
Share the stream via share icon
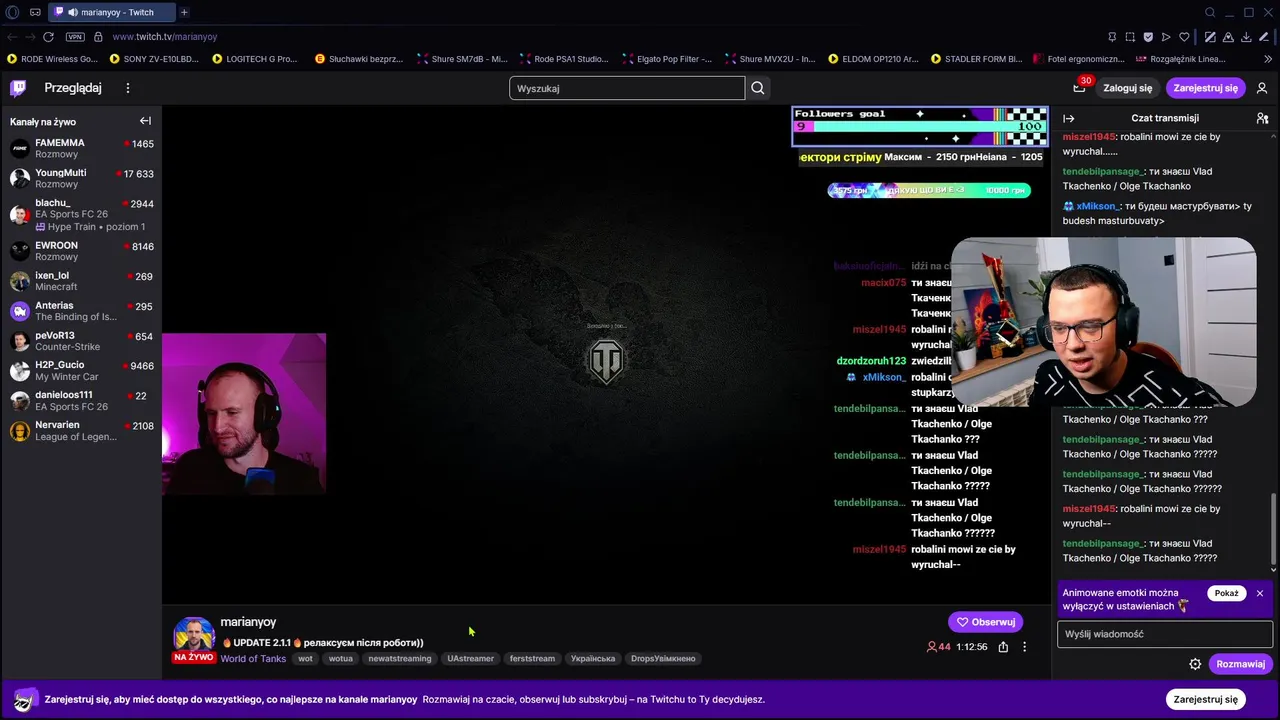pos(1003,647)
